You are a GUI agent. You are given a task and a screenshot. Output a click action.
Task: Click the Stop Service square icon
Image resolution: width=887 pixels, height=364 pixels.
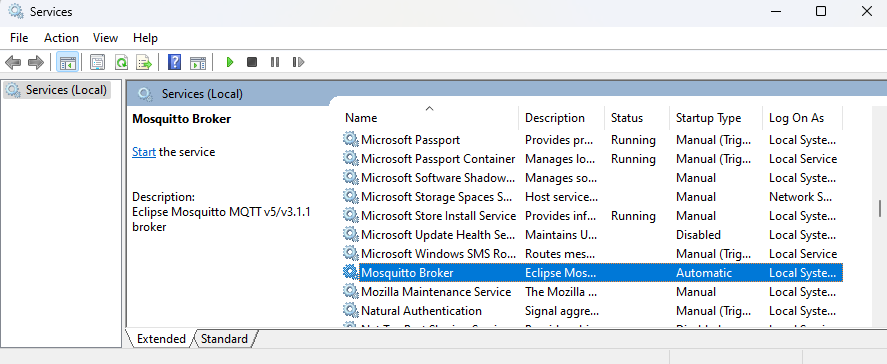252,62
